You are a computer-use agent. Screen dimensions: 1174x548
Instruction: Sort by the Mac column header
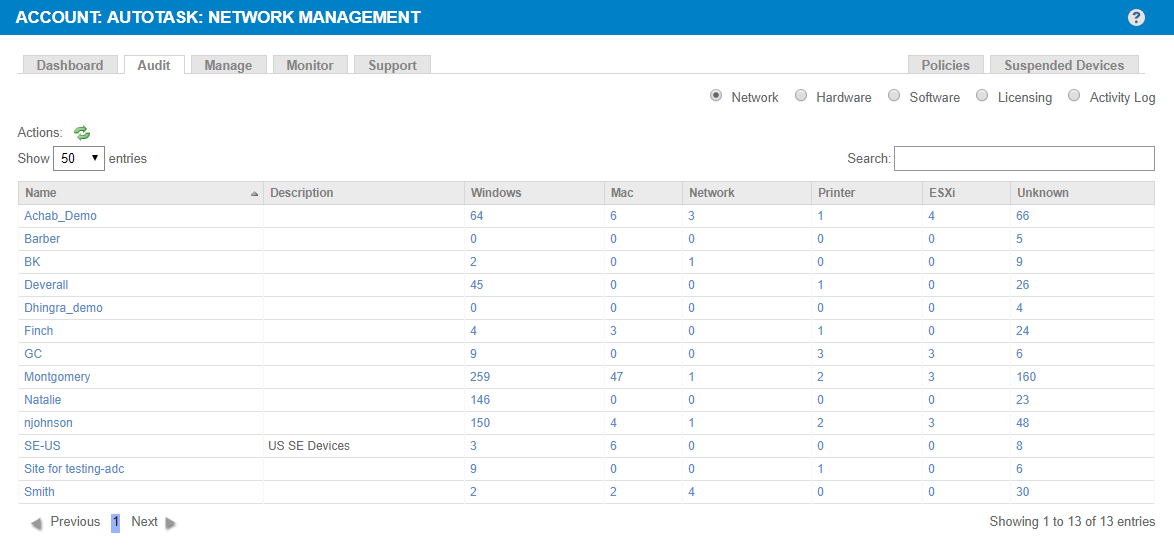[644, 193]
